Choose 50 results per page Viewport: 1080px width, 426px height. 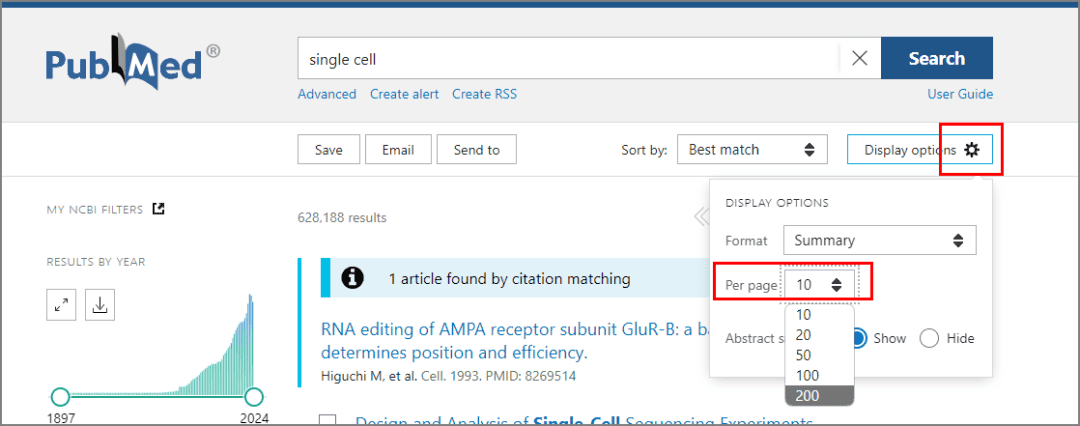804,355
